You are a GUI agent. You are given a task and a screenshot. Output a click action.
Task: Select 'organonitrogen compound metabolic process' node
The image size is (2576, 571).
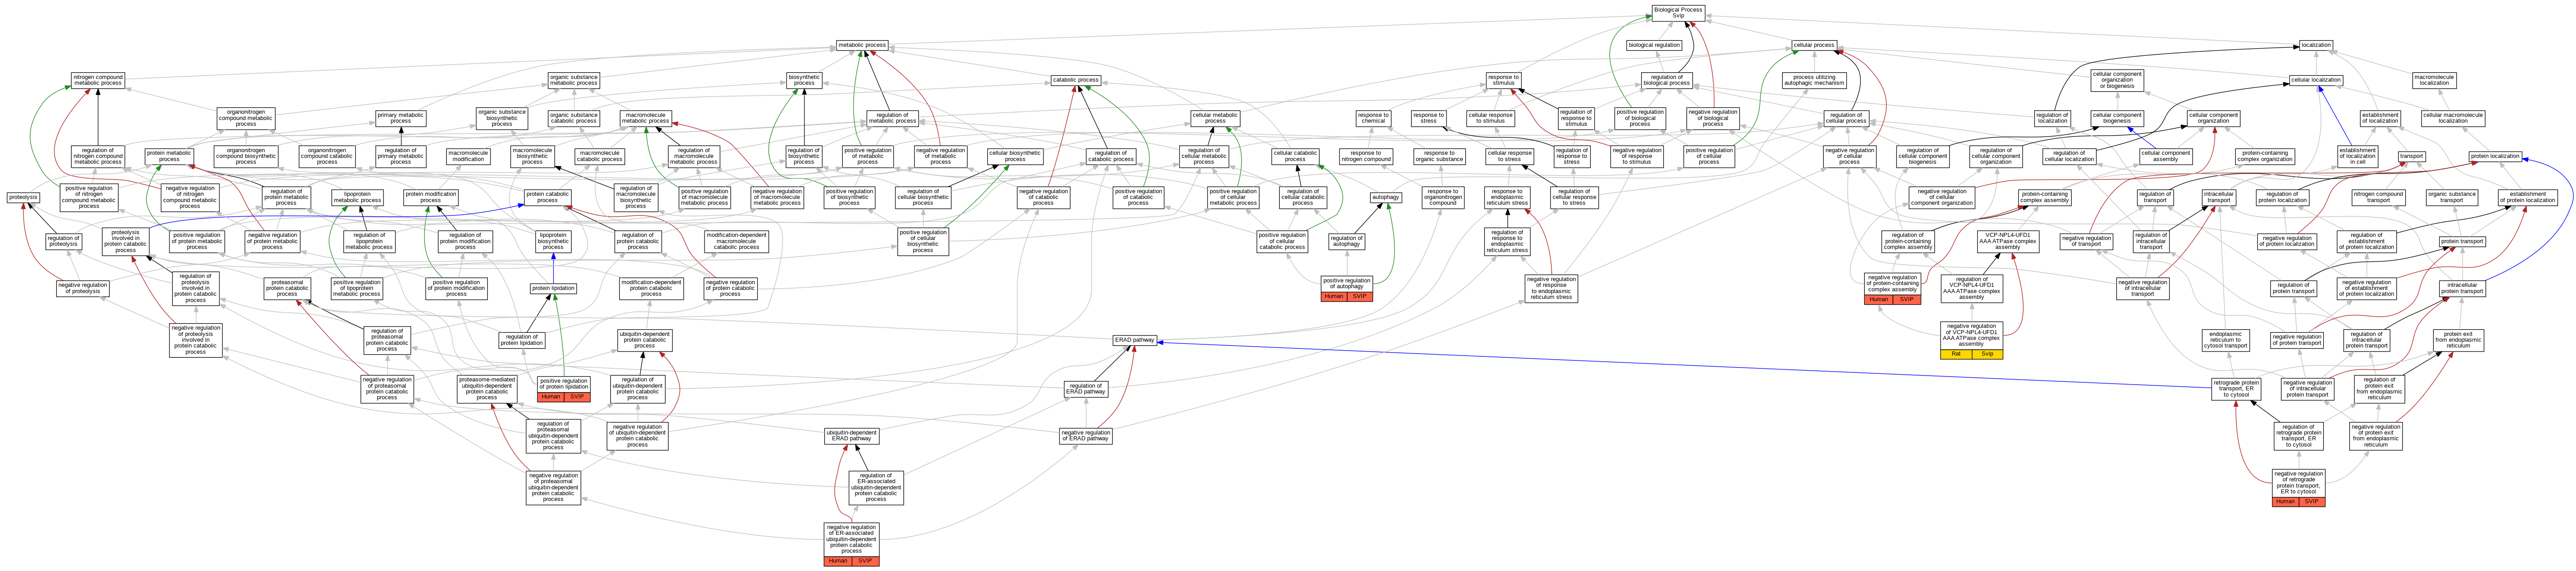click(246, 118)
